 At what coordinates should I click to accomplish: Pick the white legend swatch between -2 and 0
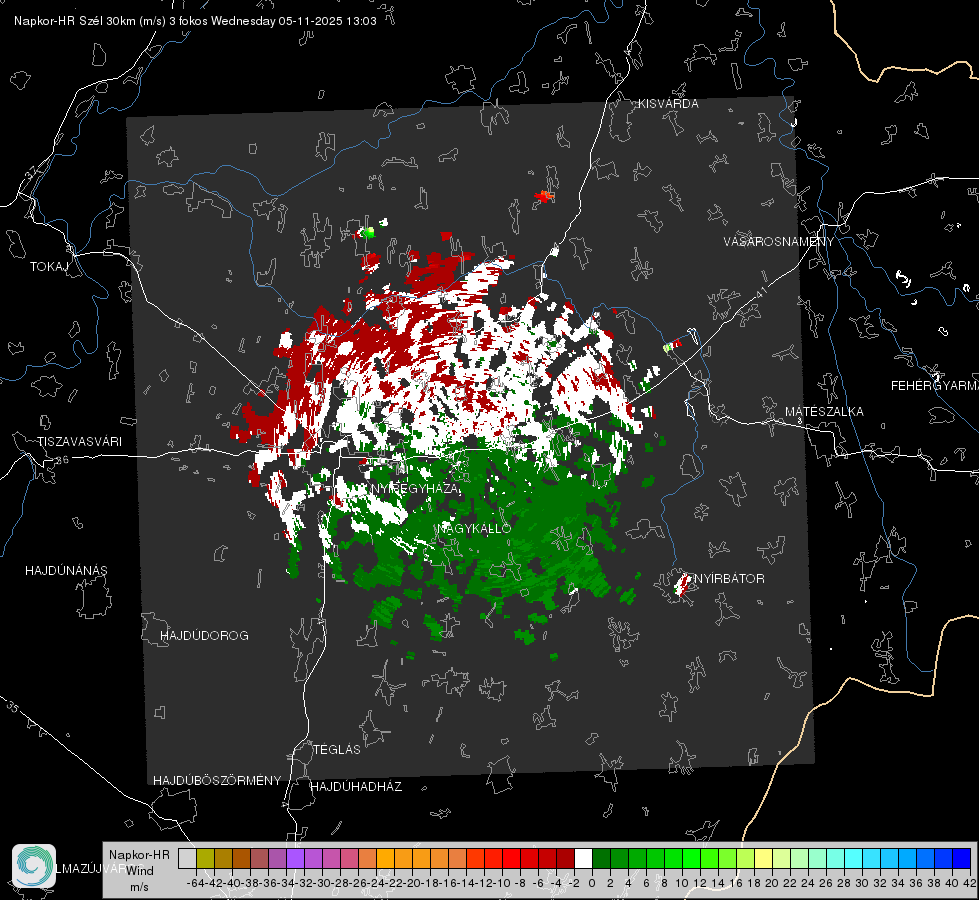tap(583, 859)
